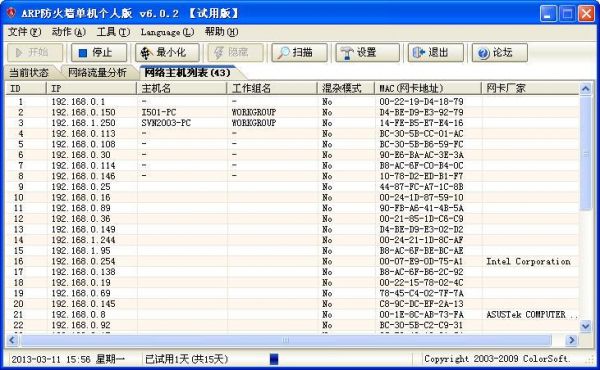Select row with IP 192.168.0.30
Screen dimensions: 600x370
[x=292, y=155]
